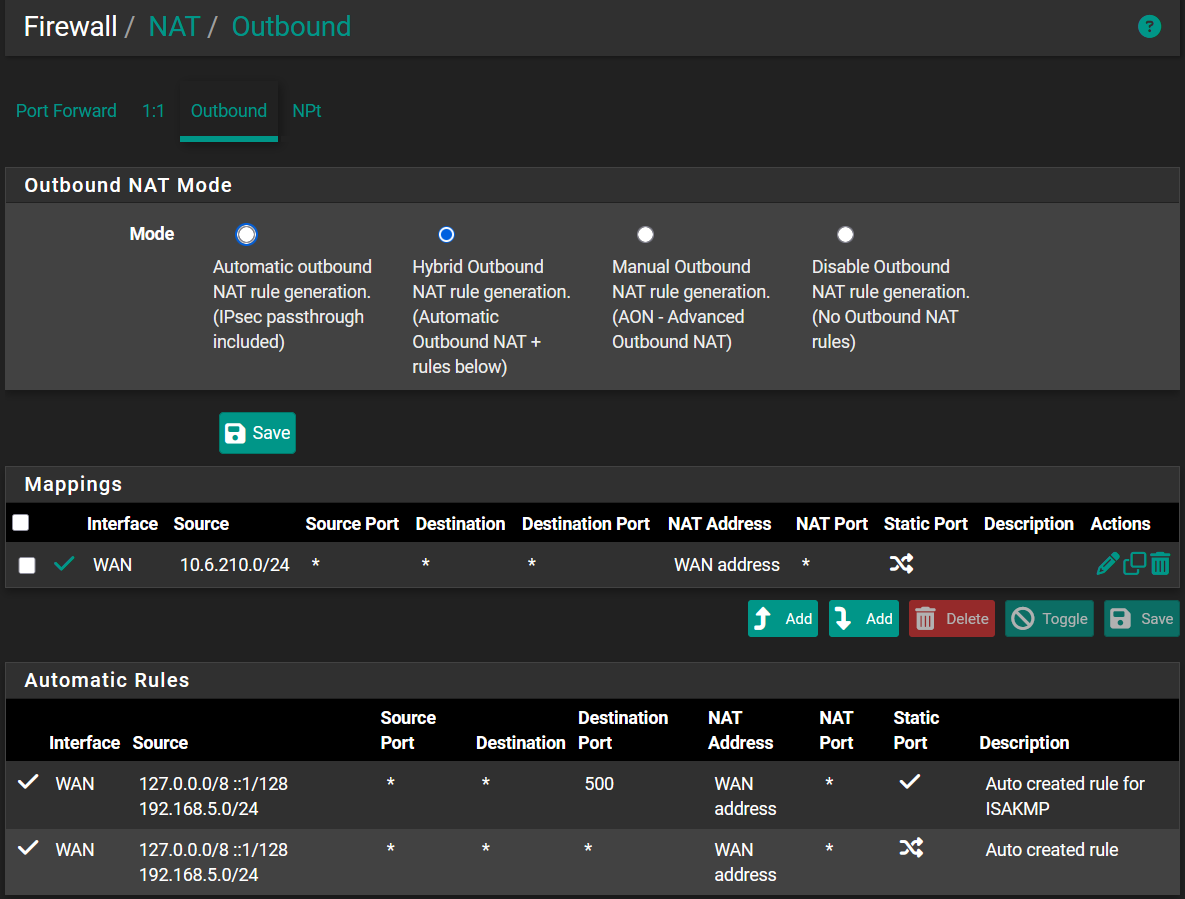
Task: Choose Disable Outbound NAT radio option
Action: [x=845, y=235]
